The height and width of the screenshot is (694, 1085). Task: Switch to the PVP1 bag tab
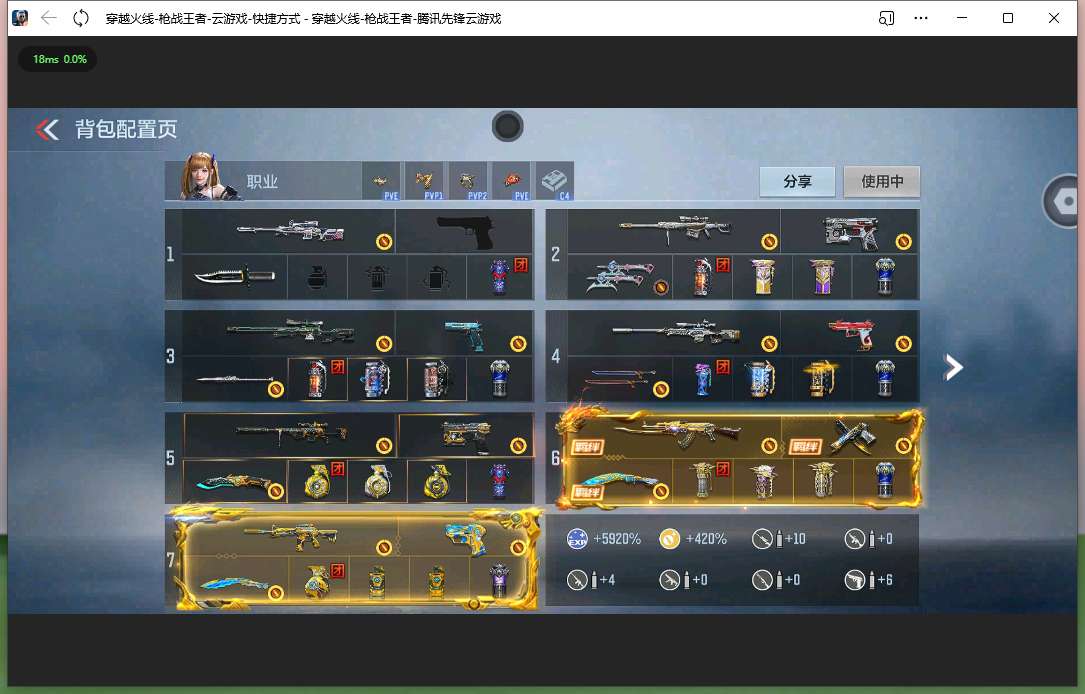point(424,181)
